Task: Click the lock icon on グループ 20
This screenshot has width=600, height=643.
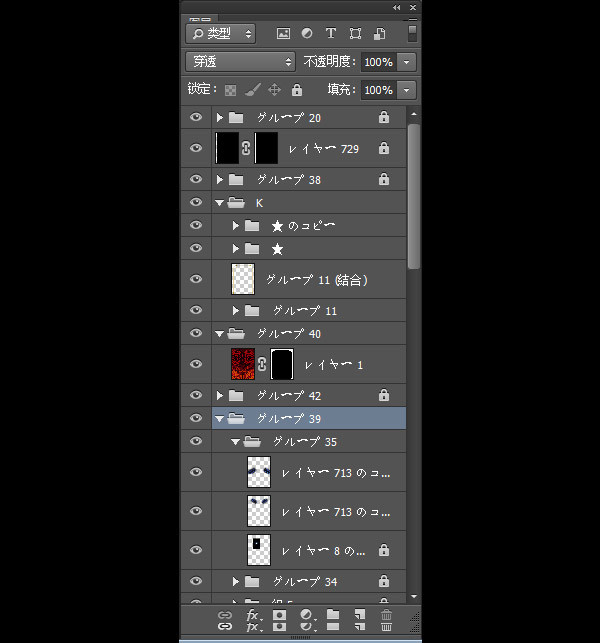Action: tap(384, 117)
